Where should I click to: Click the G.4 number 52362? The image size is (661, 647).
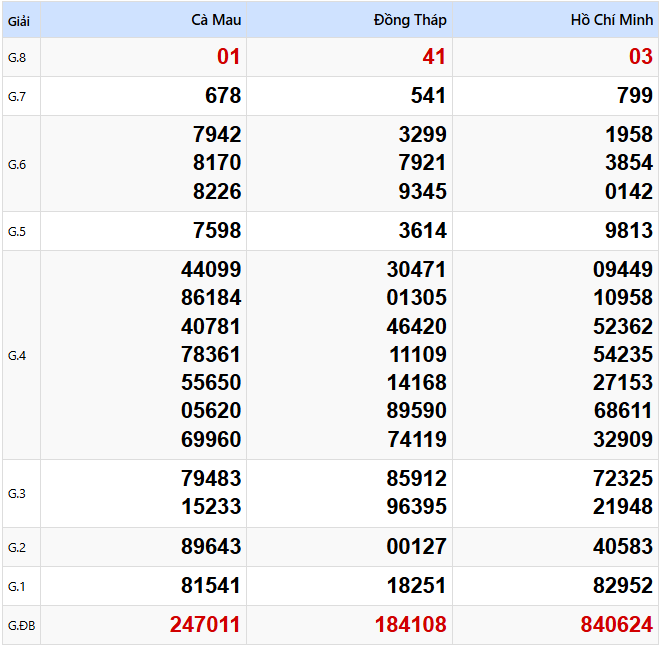[x=623, y=327]
